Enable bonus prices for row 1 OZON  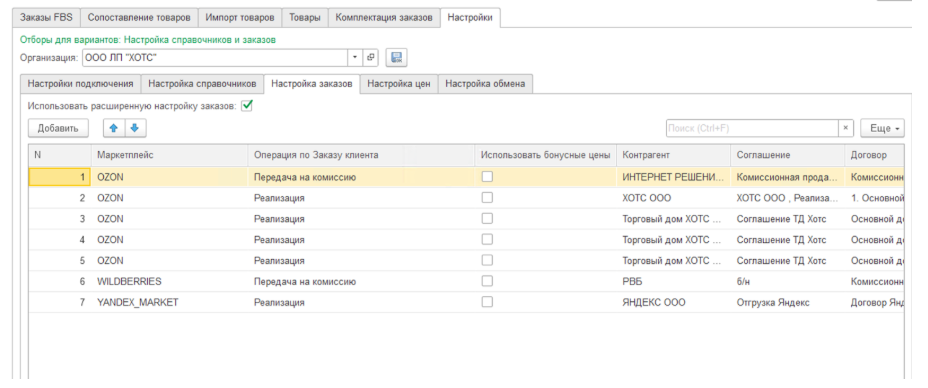point(487,176)
